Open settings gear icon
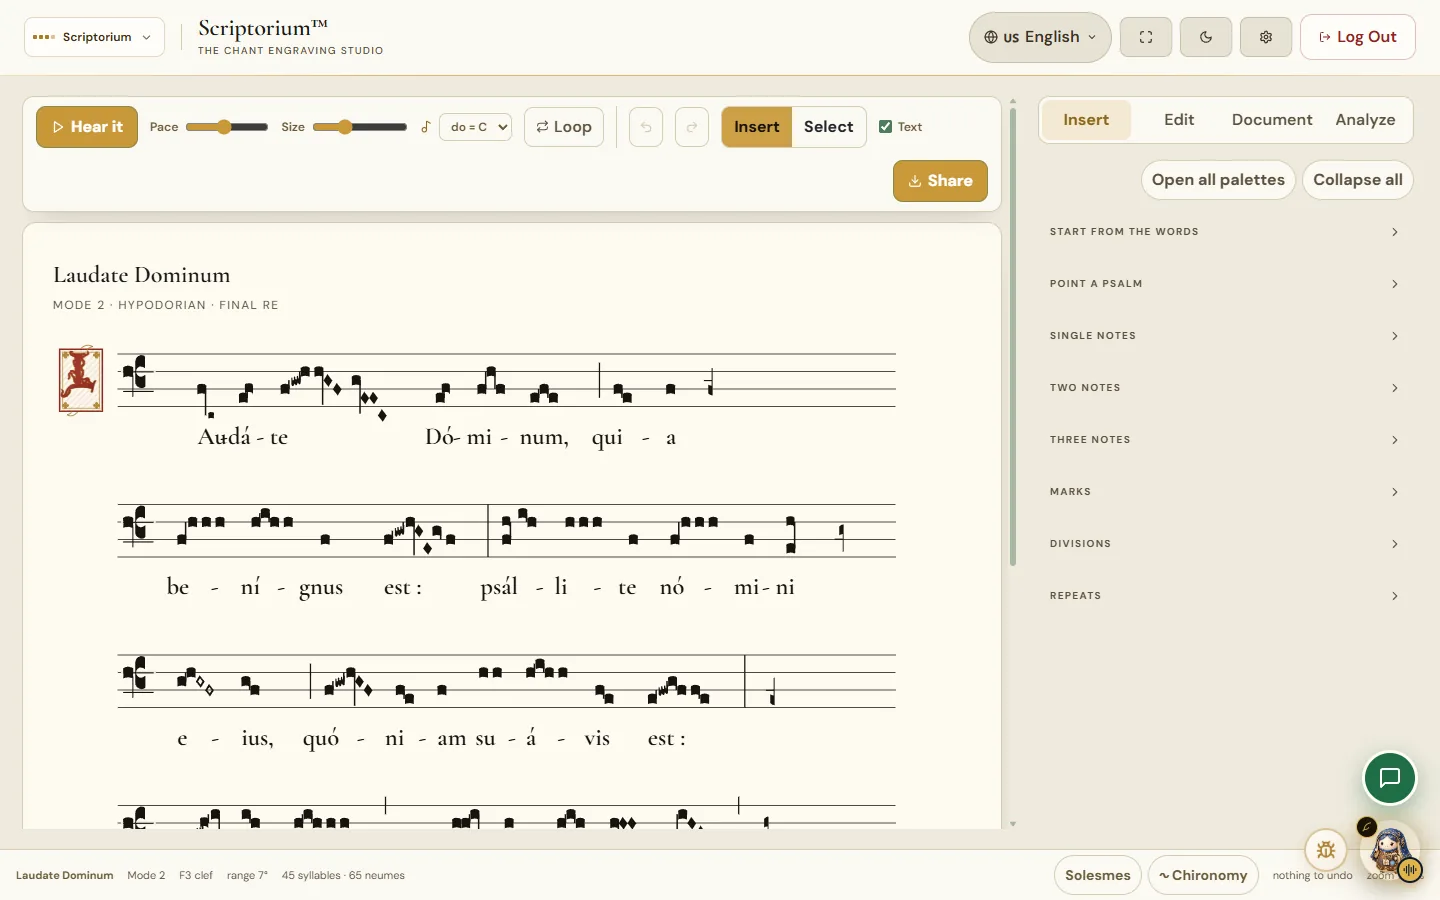Screen dimensions: 1440x900 (1266, 37)
